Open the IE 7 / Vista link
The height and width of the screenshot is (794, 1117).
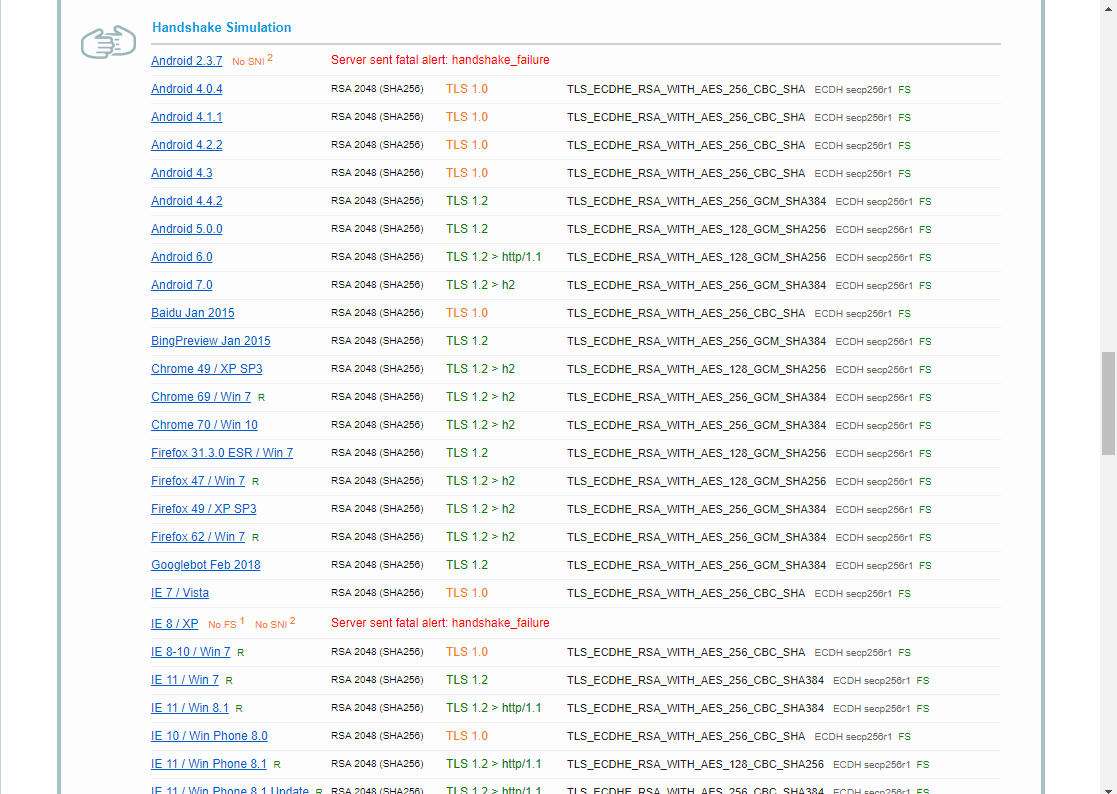point(180,593)
